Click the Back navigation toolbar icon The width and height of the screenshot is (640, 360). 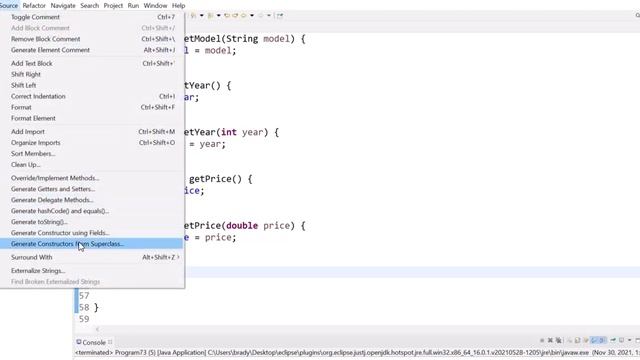click(243, 16)
